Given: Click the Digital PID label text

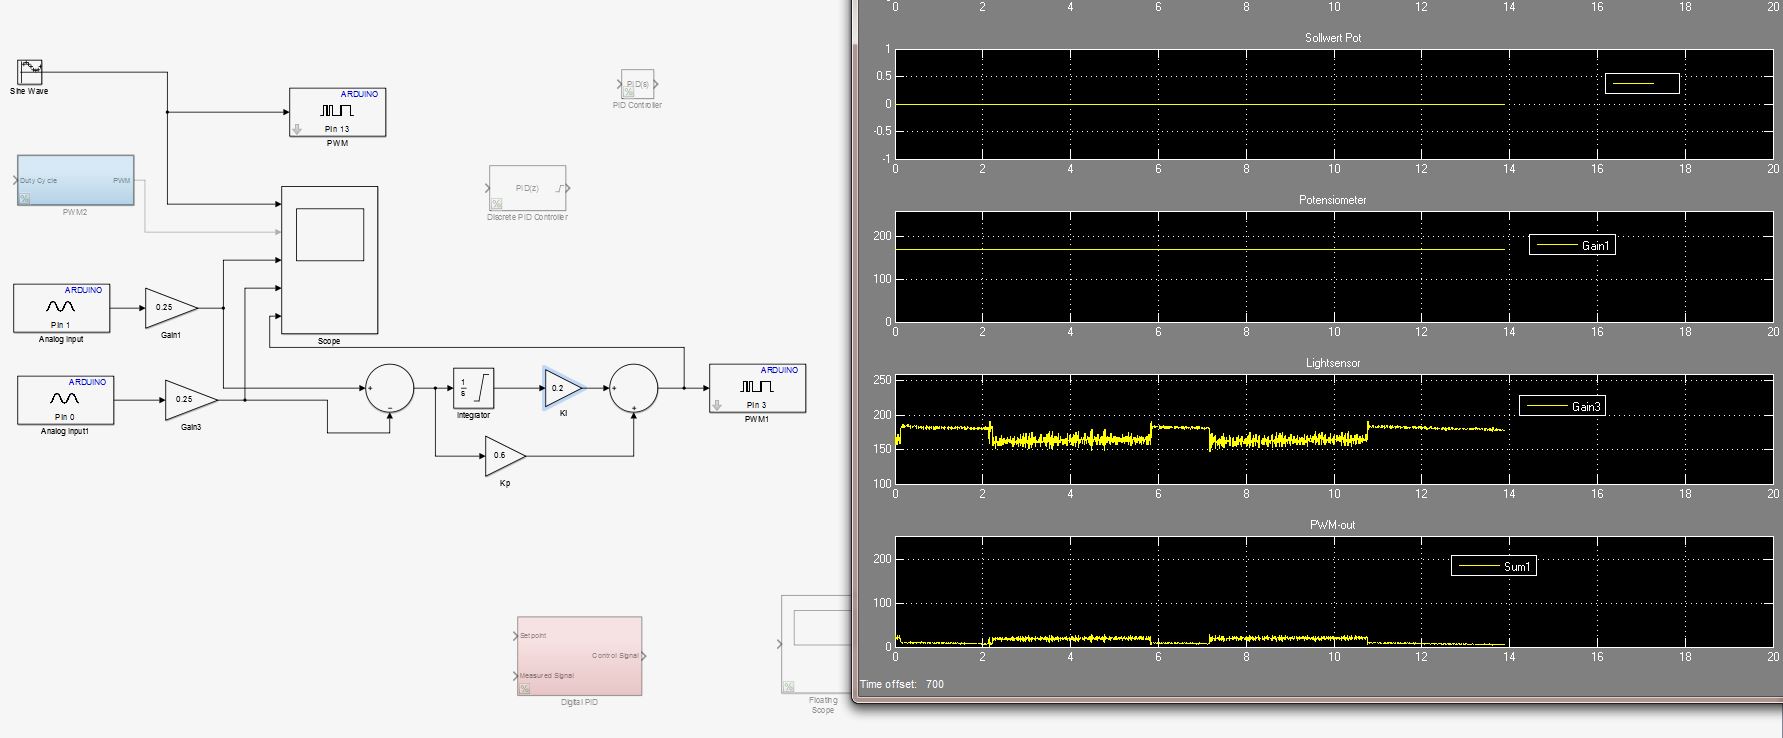Looking at the screenshot, I should [579, 702].
